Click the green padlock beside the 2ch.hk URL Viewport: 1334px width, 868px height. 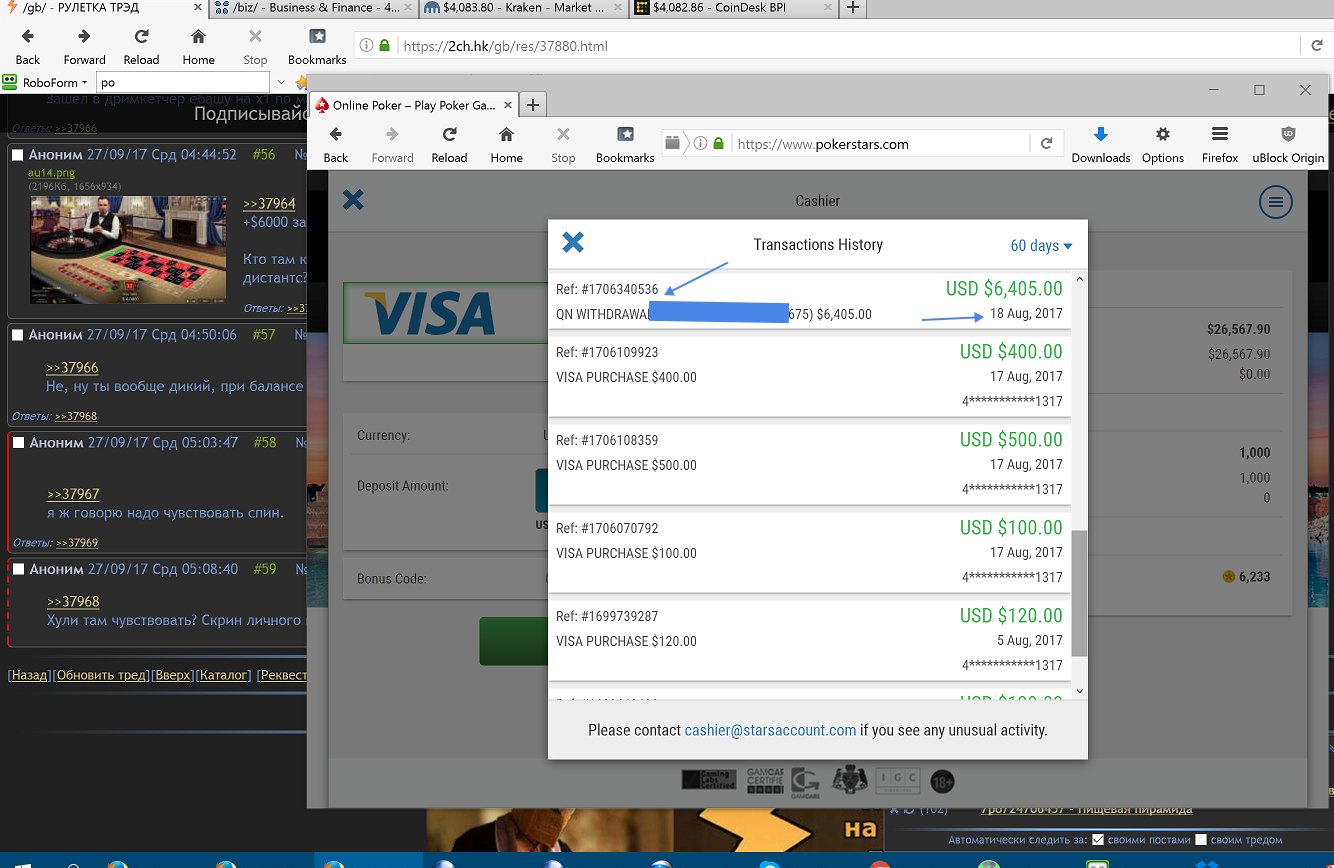(383, 45)
